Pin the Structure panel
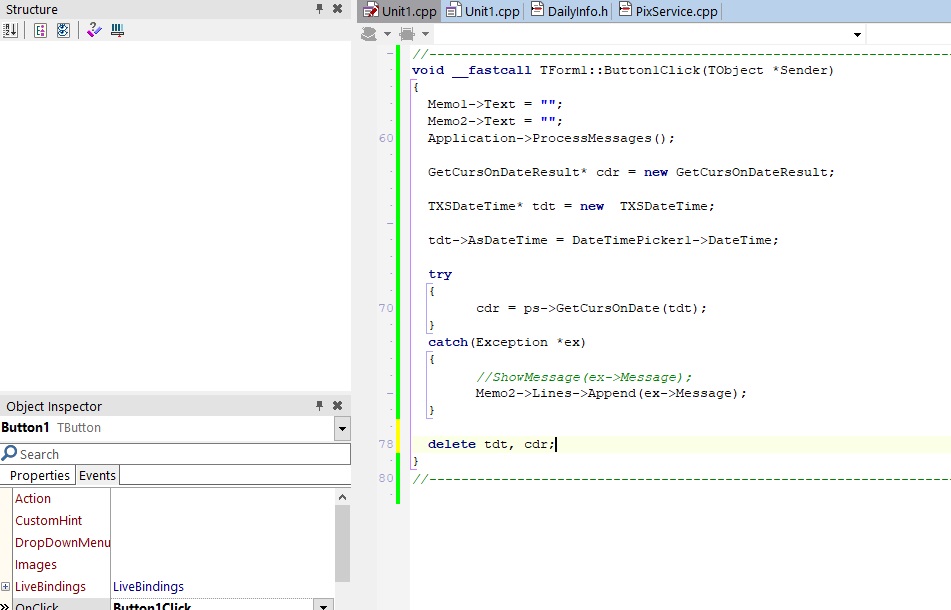This screenshot has width=951, height=610. pyautogui.click(x=320, y=8)
